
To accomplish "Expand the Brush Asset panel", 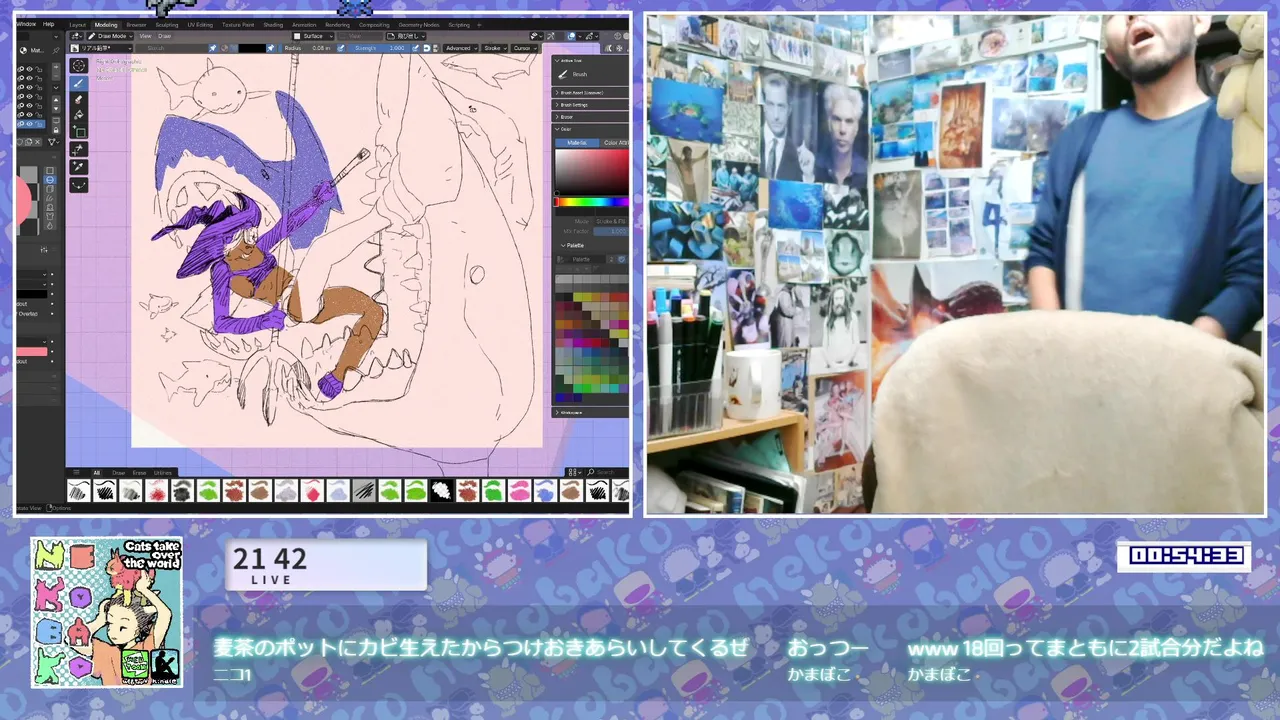I will point(590,93).
